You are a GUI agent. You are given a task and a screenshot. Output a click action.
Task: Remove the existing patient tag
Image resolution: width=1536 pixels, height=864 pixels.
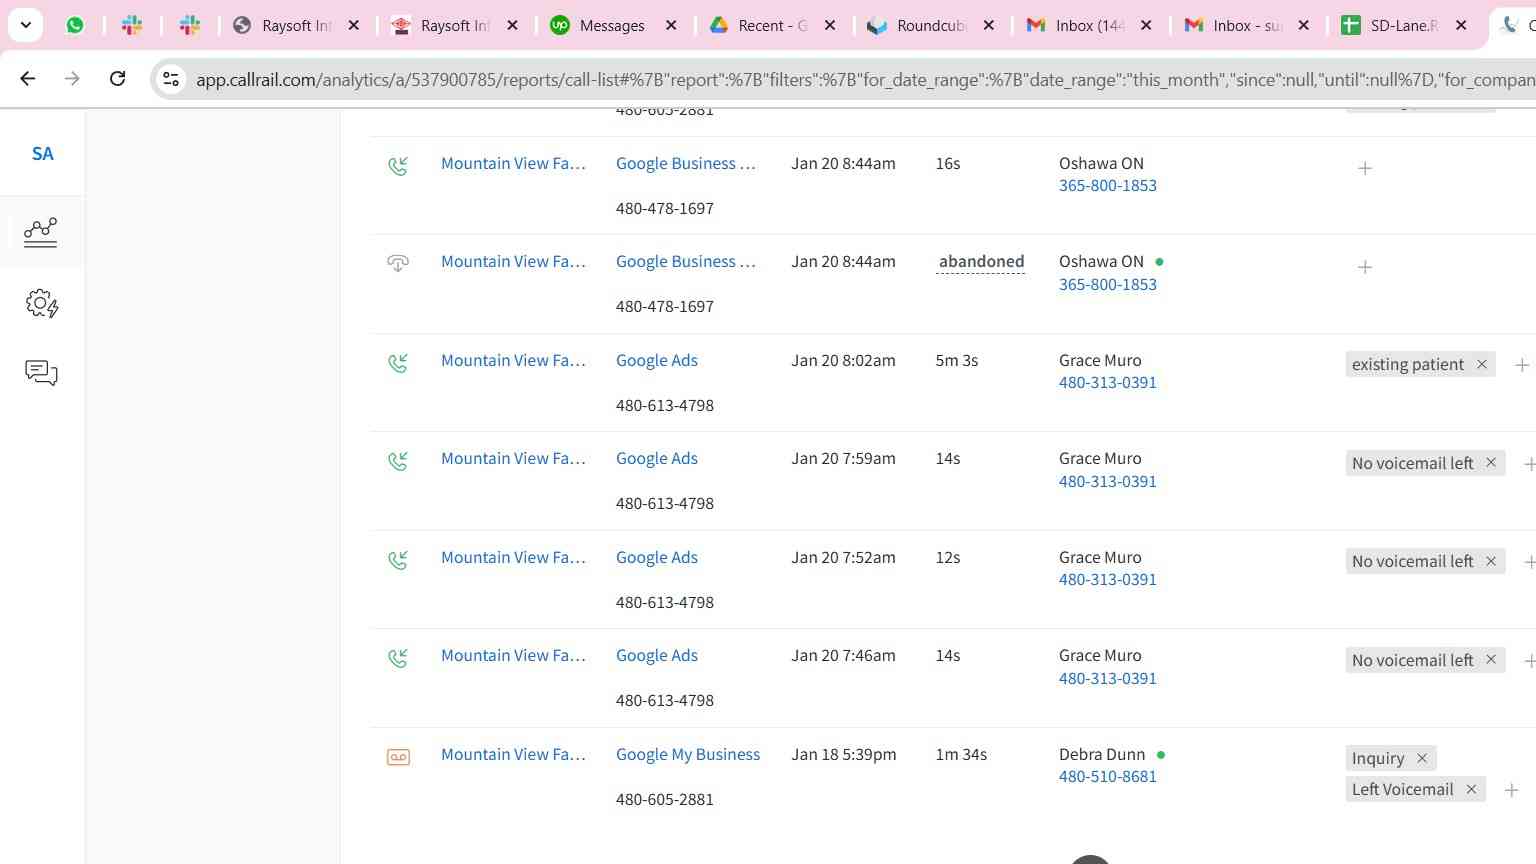coord(1482,364)
